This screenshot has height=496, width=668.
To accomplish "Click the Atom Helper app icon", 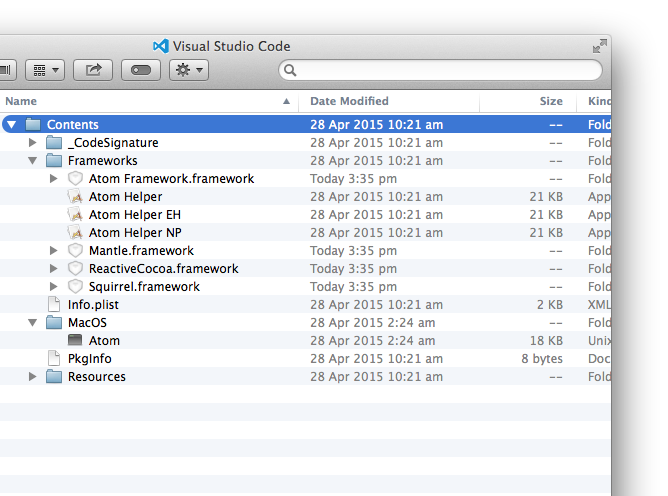I will [75, 196].
